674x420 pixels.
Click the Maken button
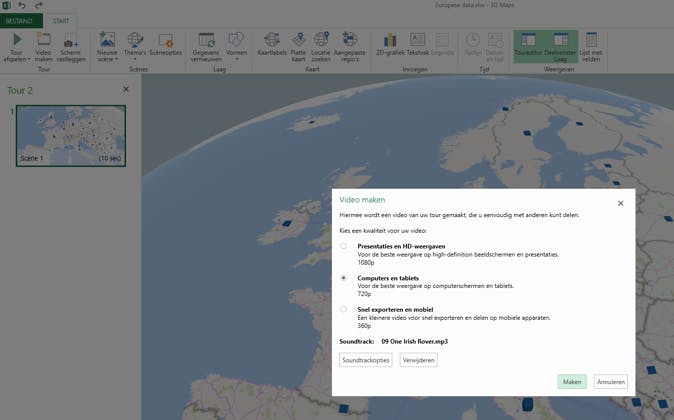pos(572,382)
